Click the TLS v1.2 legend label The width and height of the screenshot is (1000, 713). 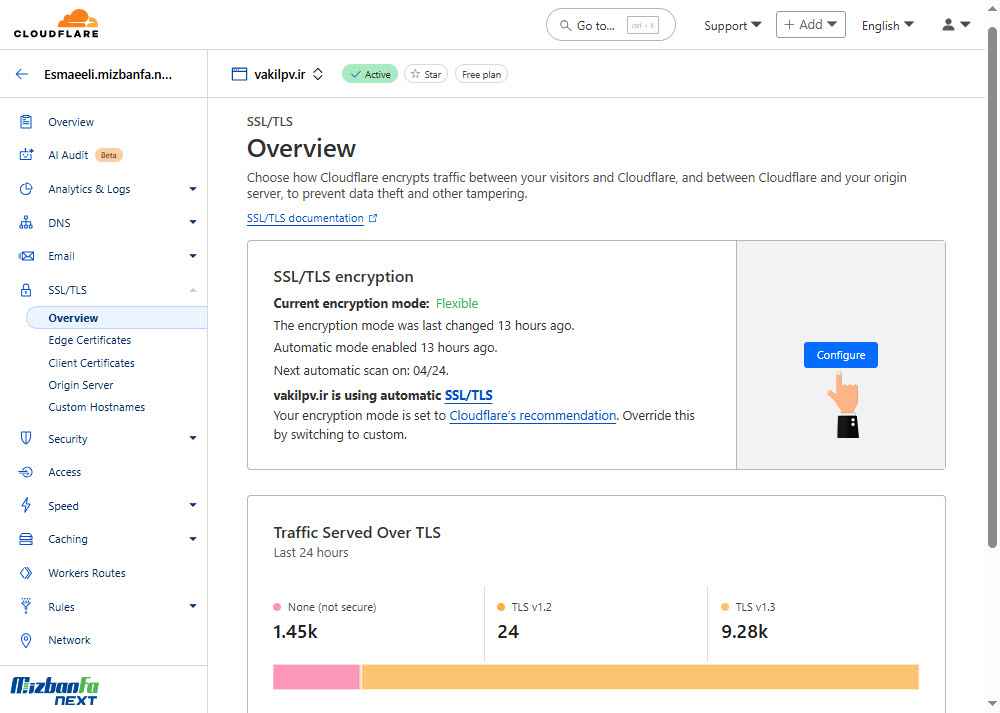click(x=531, y=607)
